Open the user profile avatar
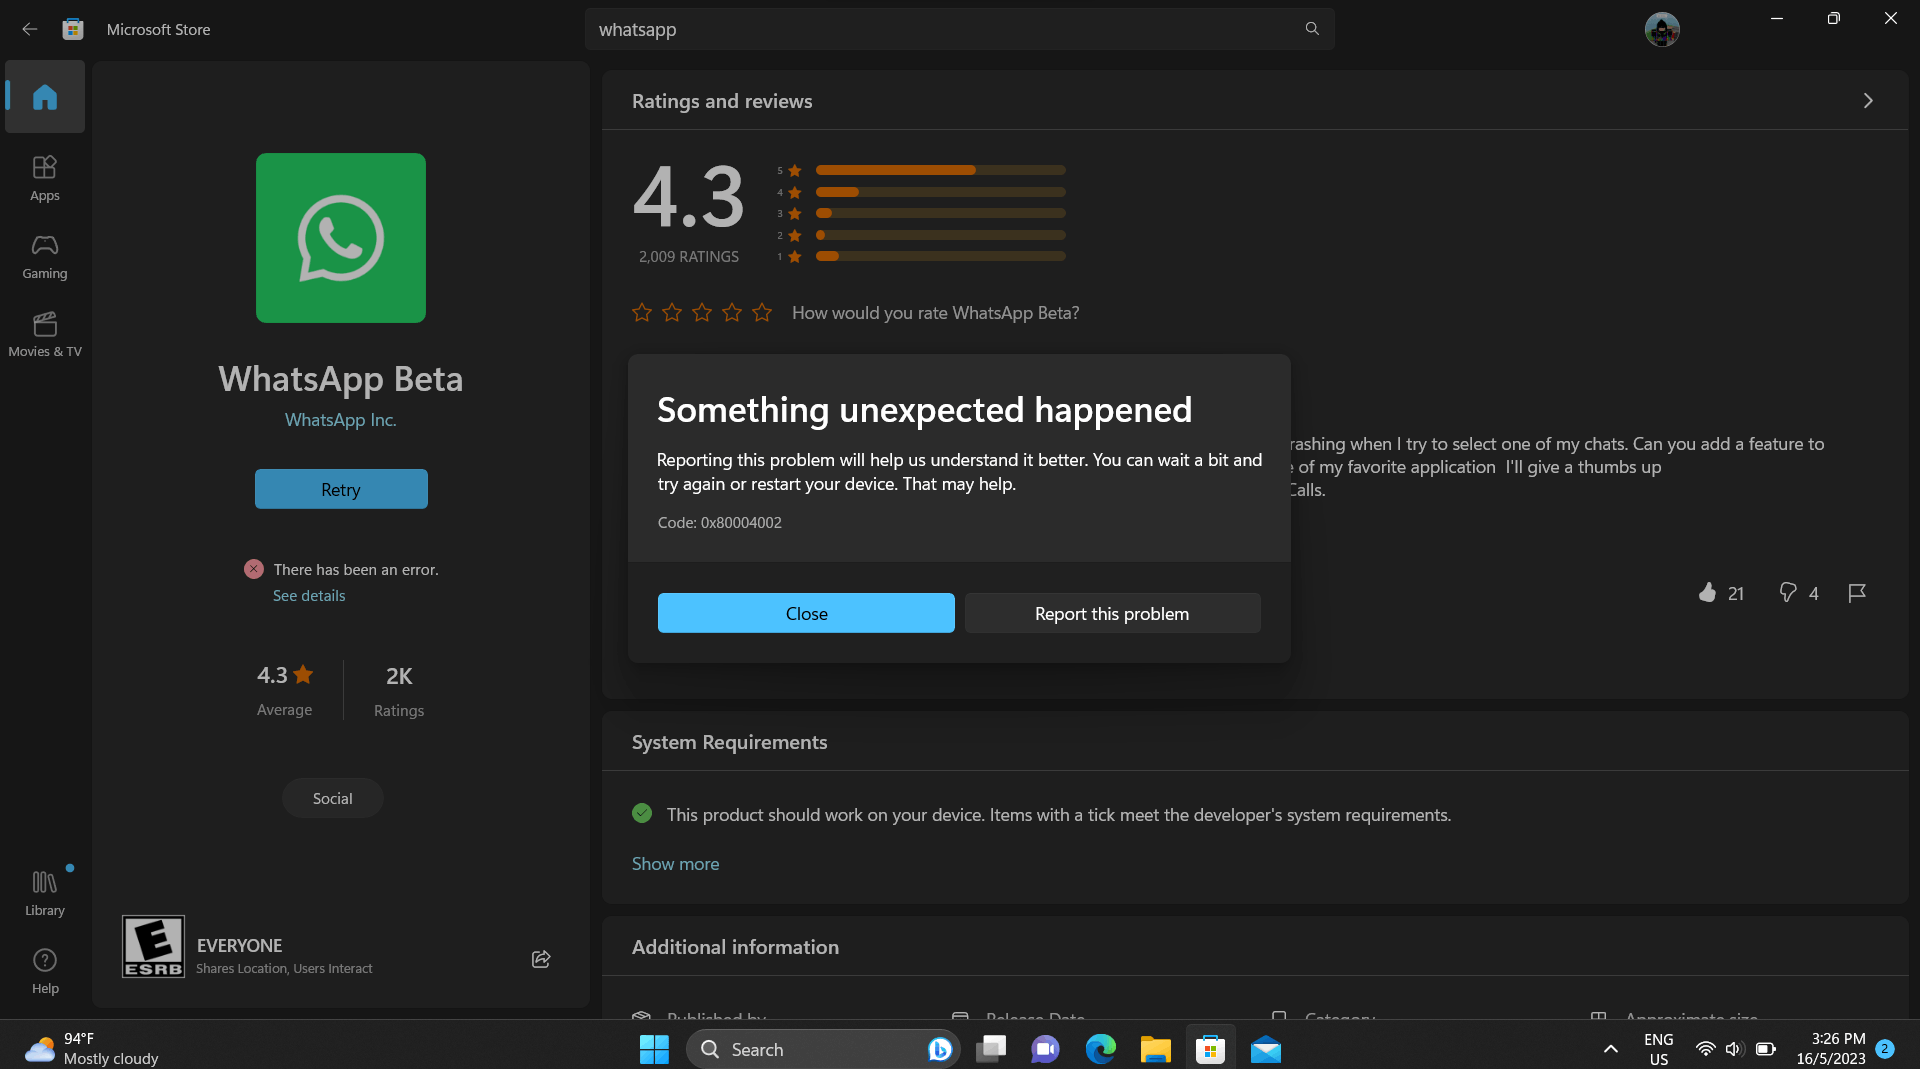 [x=1662, y=30]
